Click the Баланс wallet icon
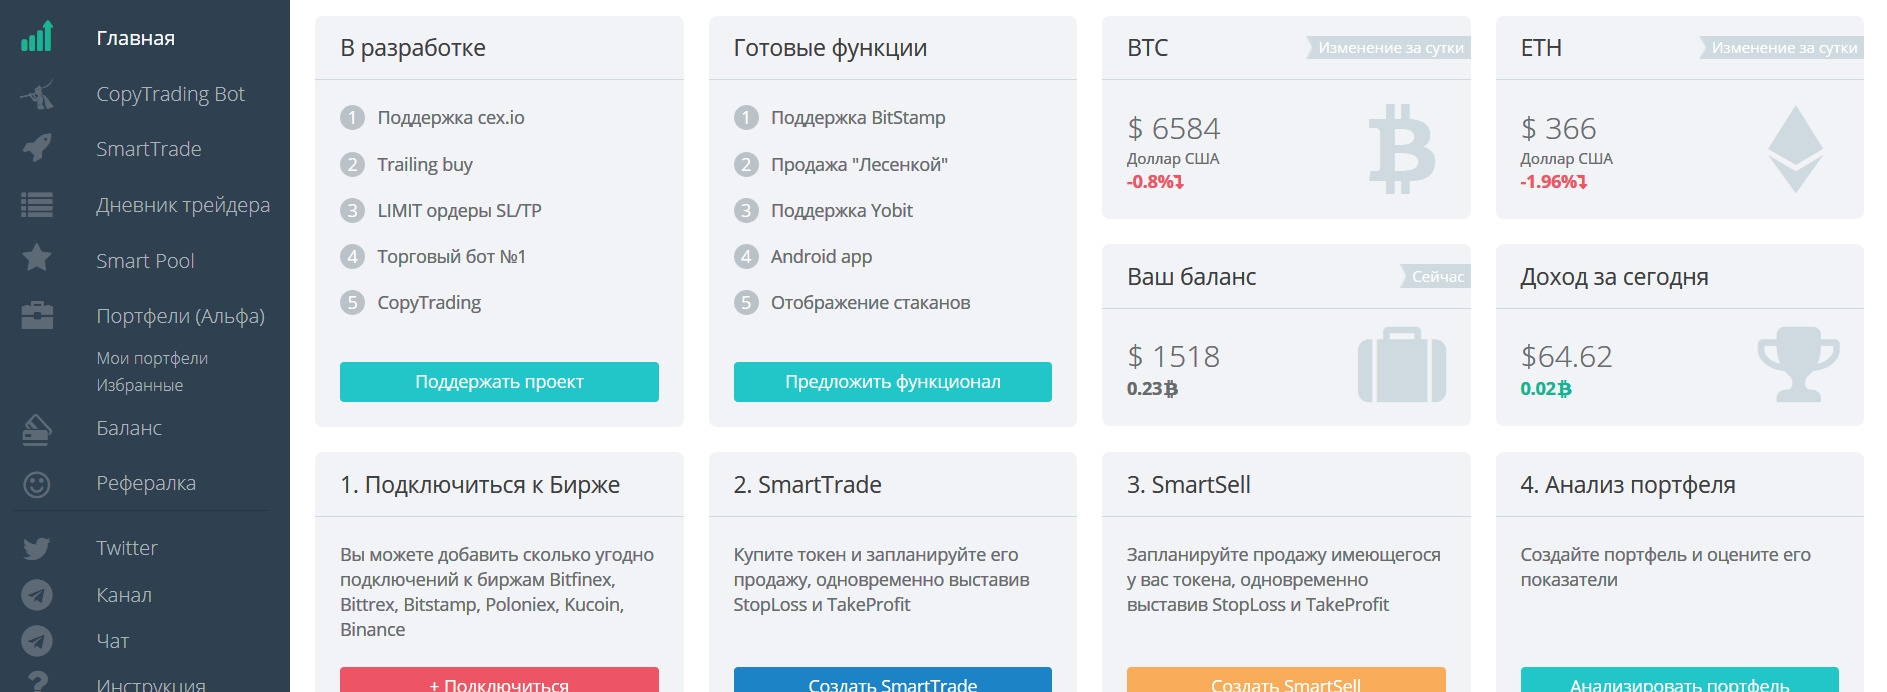This screenshot has height=692, width=1887. (37, 429)
